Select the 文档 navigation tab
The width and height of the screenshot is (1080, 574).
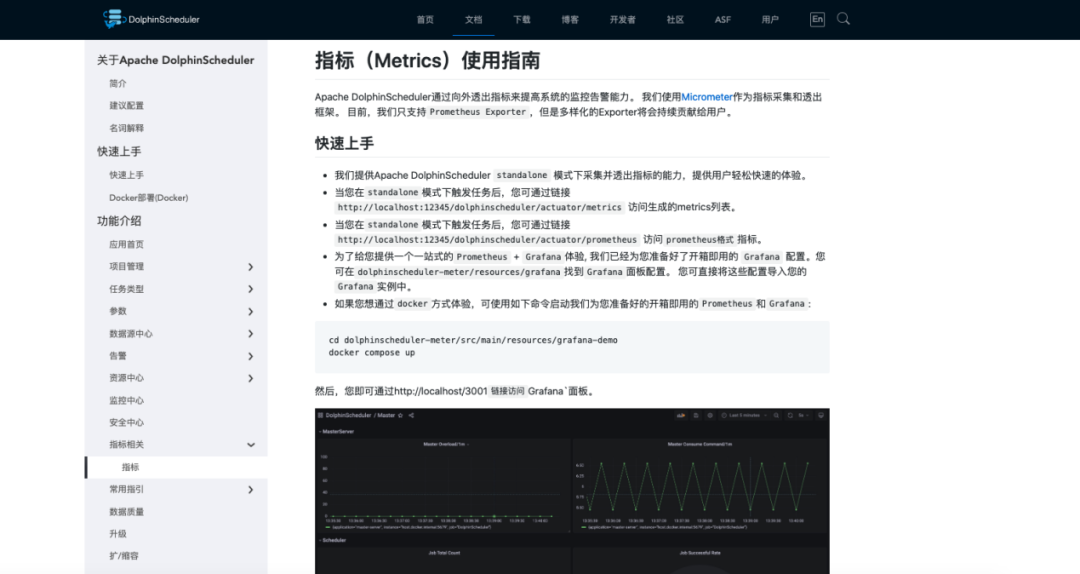tap(473, 20)
